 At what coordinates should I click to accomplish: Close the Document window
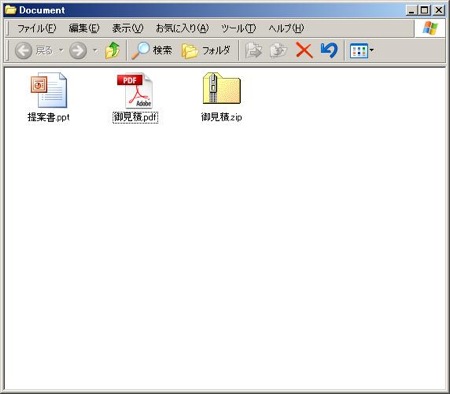(x=439, y=10)
